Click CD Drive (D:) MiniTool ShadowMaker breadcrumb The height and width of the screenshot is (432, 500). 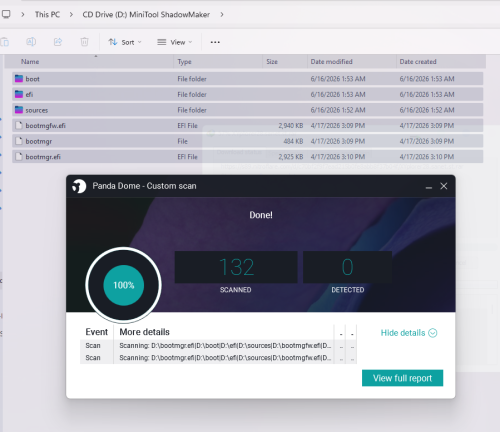(x=146, y=14)
